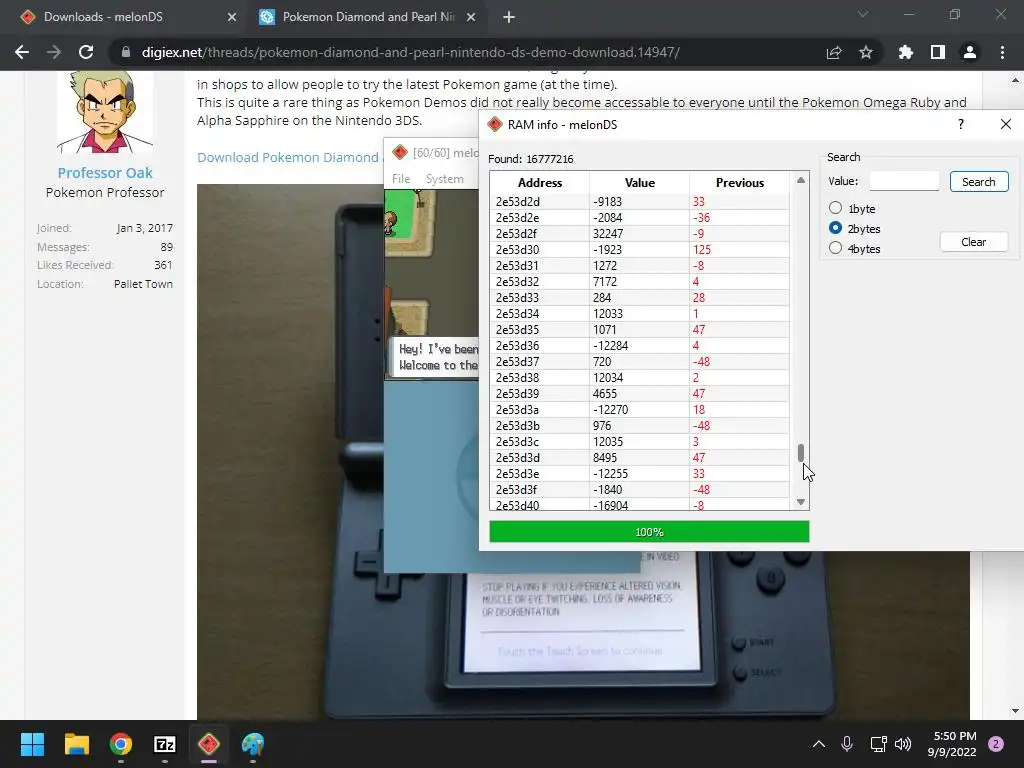The width and height of the screenshot is (1024, 768).
Task: Click Professor Oak's avatar image
Action: [105, 111]
